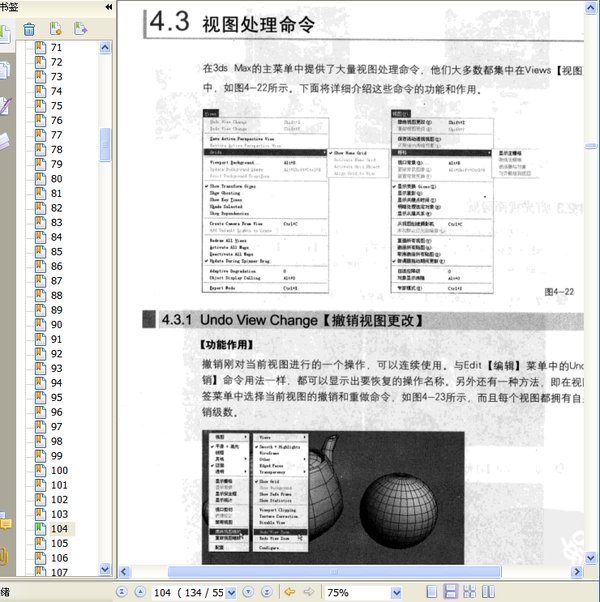Click the bookmark icon beside 95
Screen dimensions: 600x602
tap(40, 397)
